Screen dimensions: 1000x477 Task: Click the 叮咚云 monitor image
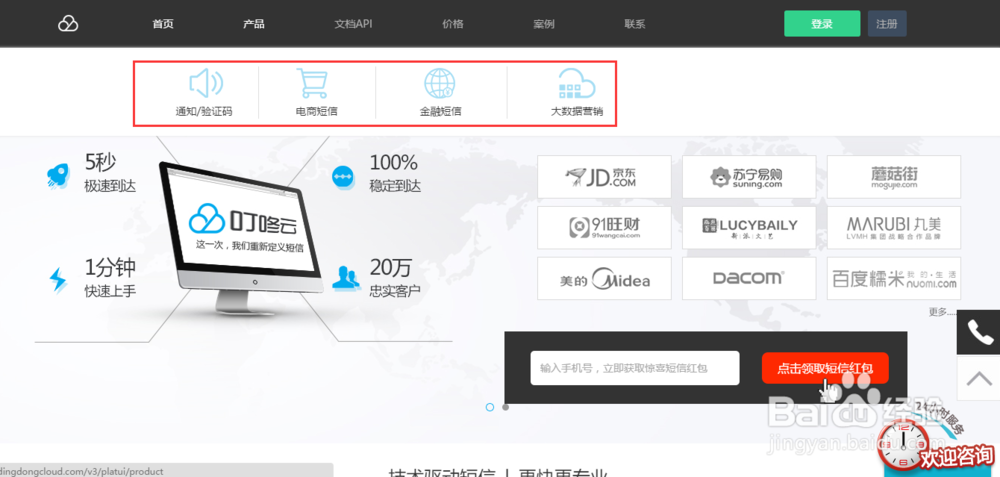point(241,237)
